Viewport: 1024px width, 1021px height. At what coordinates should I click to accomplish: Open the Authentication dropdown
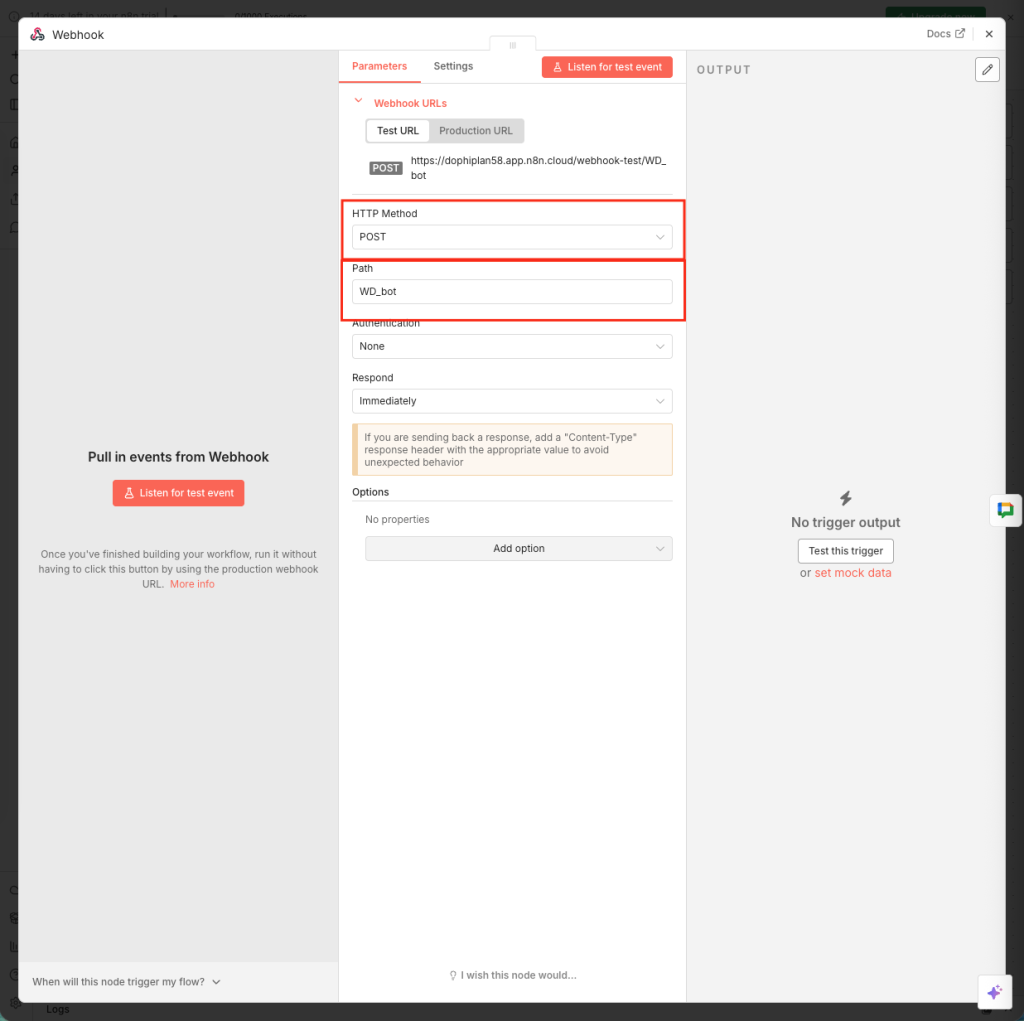(512, 346)
